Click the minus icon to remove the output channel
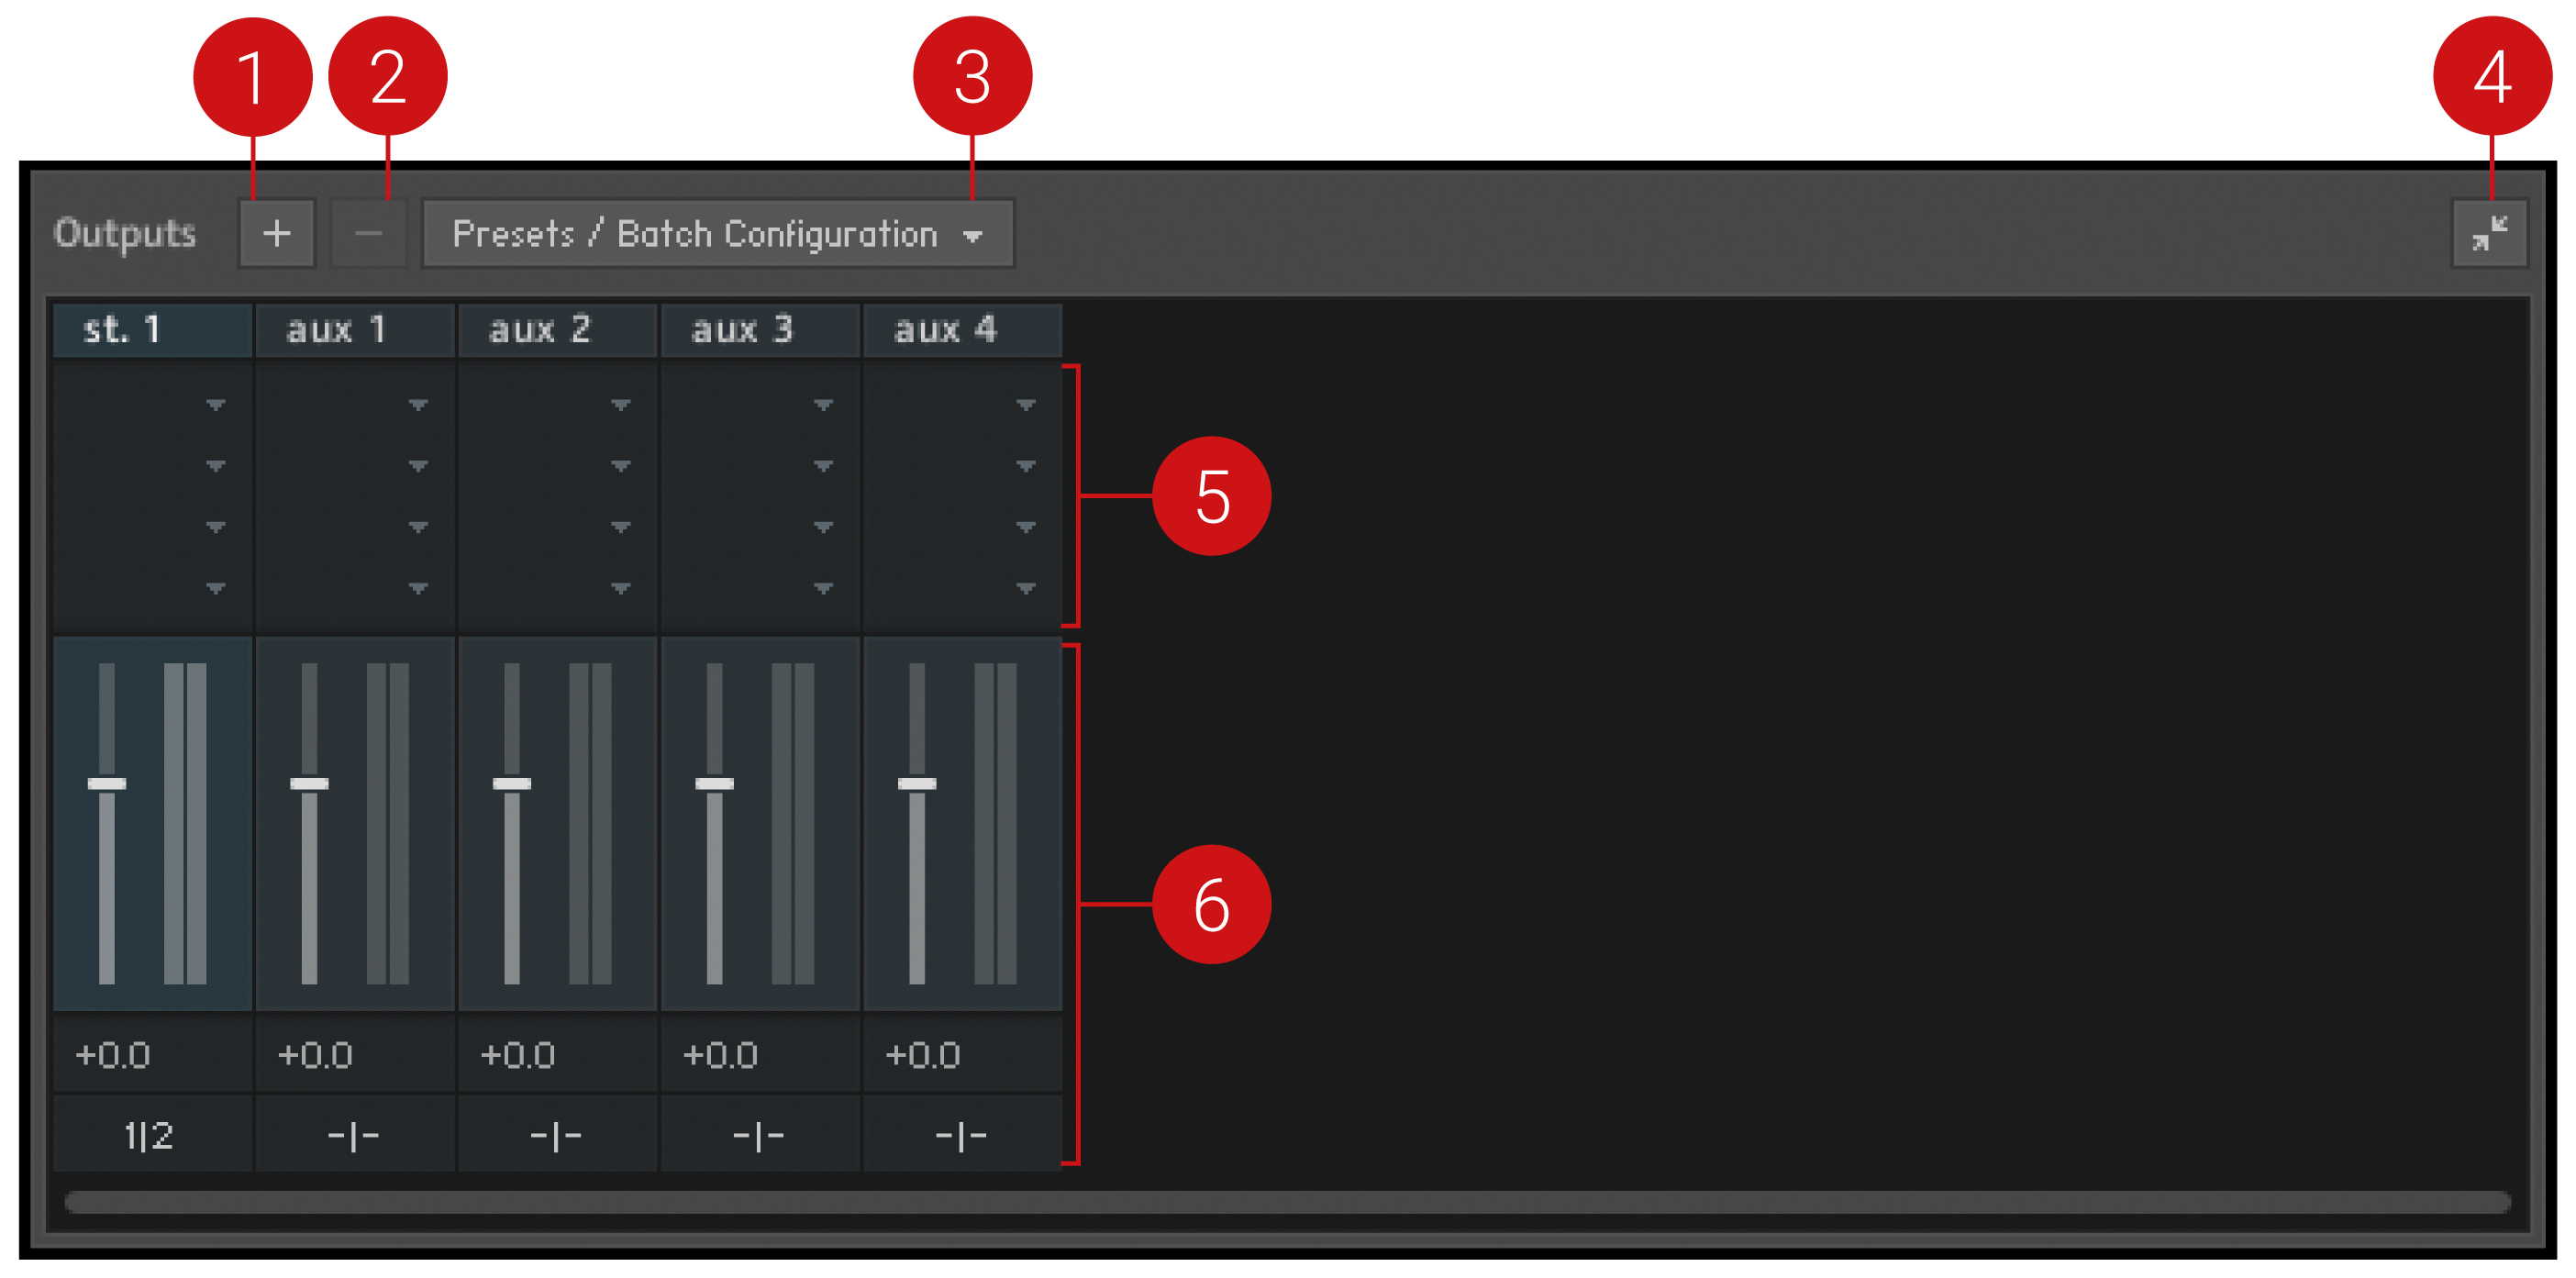Viewport: 2576px width, 1278px height. pos(368,234)
